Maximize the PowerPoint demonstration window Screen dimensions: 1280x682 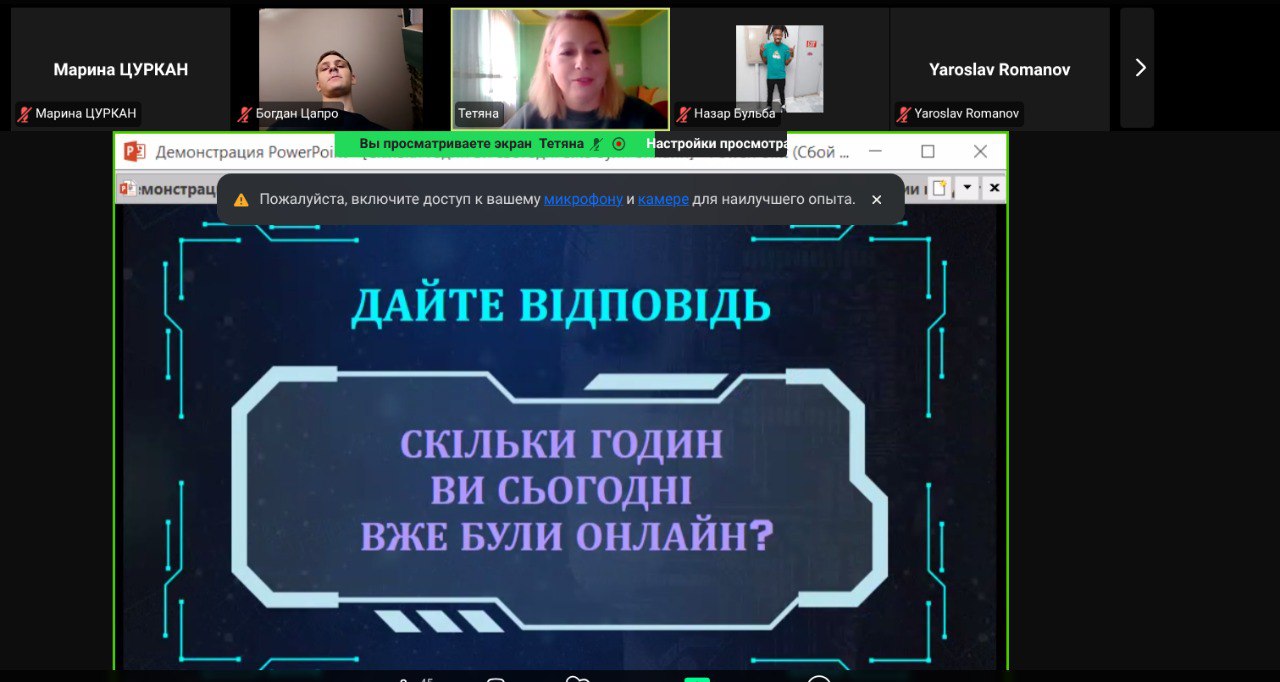(928, 152)
